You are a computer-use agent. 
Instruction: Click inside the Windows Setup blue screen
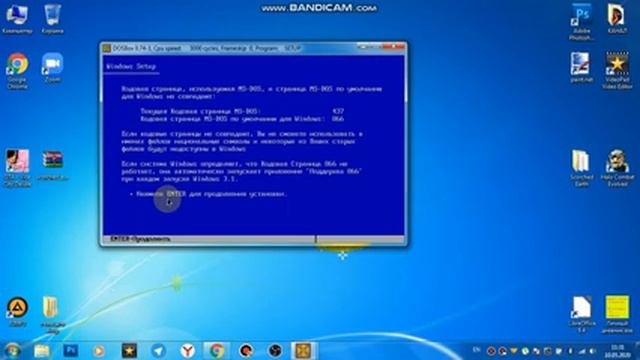pyautogui.click(x=253, y=145)
